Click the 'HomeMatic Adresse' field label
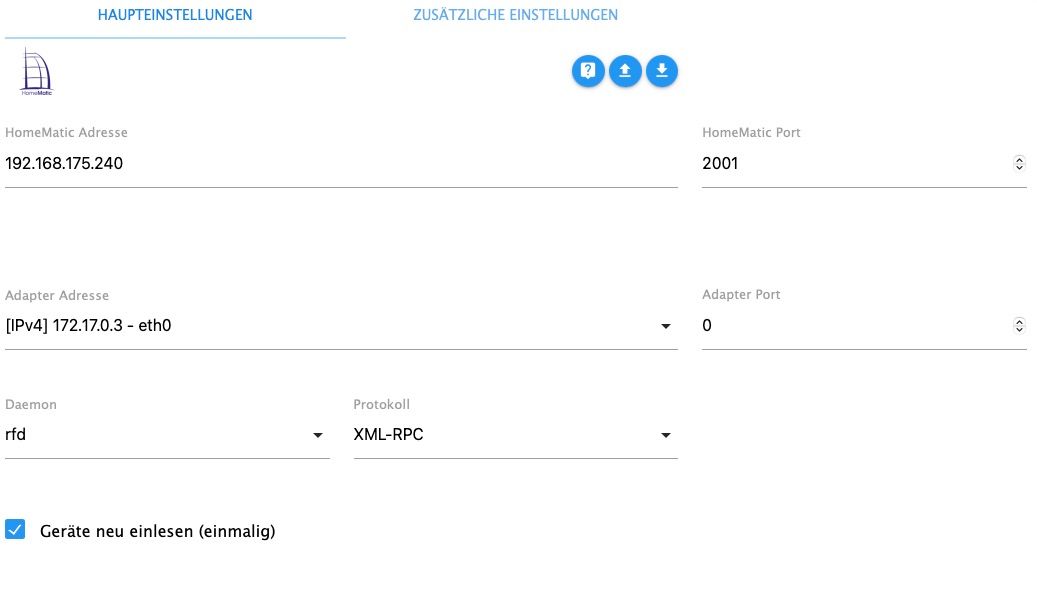The width and height of the screenshot is (1037, 610). pyautogui.click(x=66, y=132)
